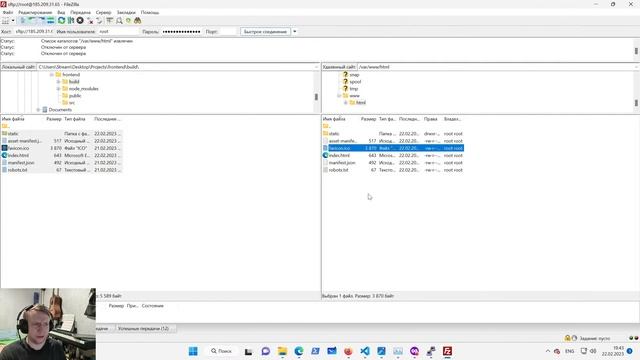The width and height of the screenshot is (640, 360).
Task: Open the Передача menu
Action: click(80, 12)
